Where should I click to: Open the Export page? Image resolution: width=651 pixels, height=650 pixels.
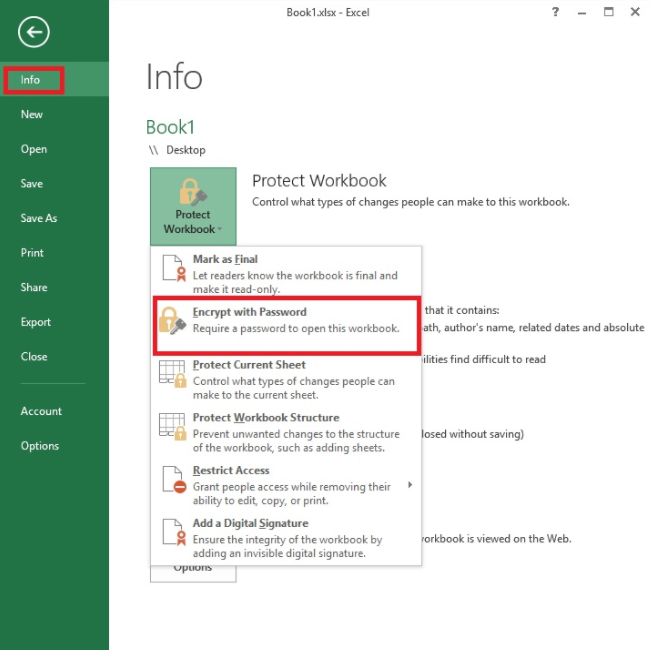tap(36, 322)
